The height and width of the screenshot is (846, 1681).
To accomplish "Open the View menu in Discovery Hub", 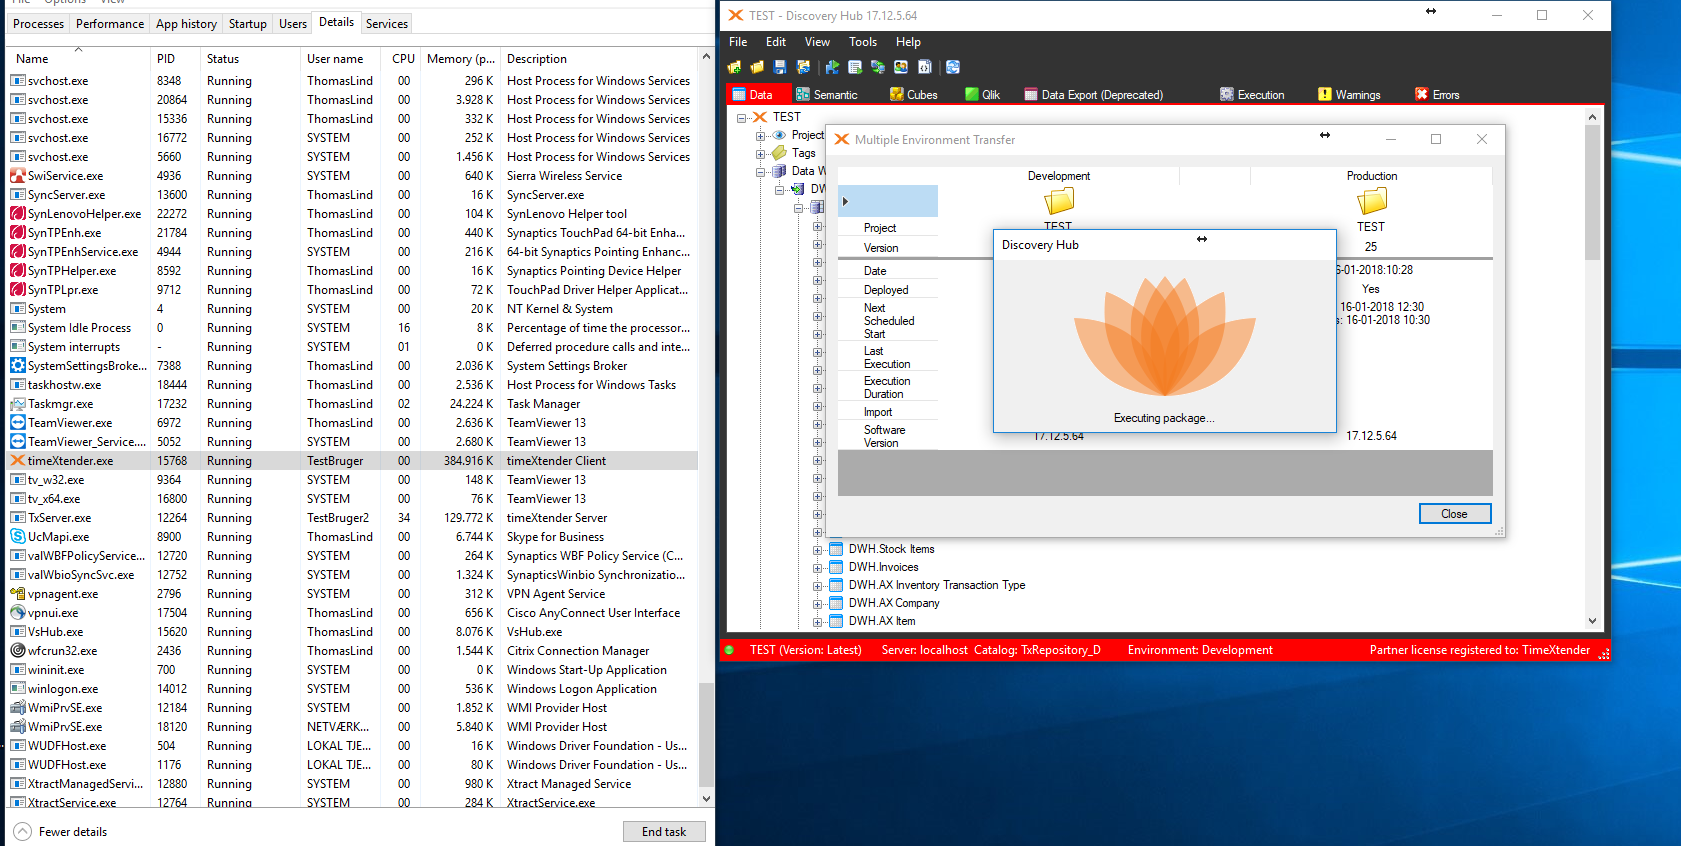I will 818,42.
